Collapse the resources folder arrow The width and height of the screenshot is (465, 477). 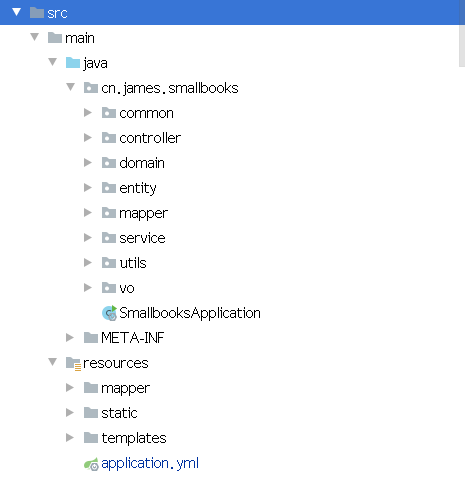[x=52, y=362]
